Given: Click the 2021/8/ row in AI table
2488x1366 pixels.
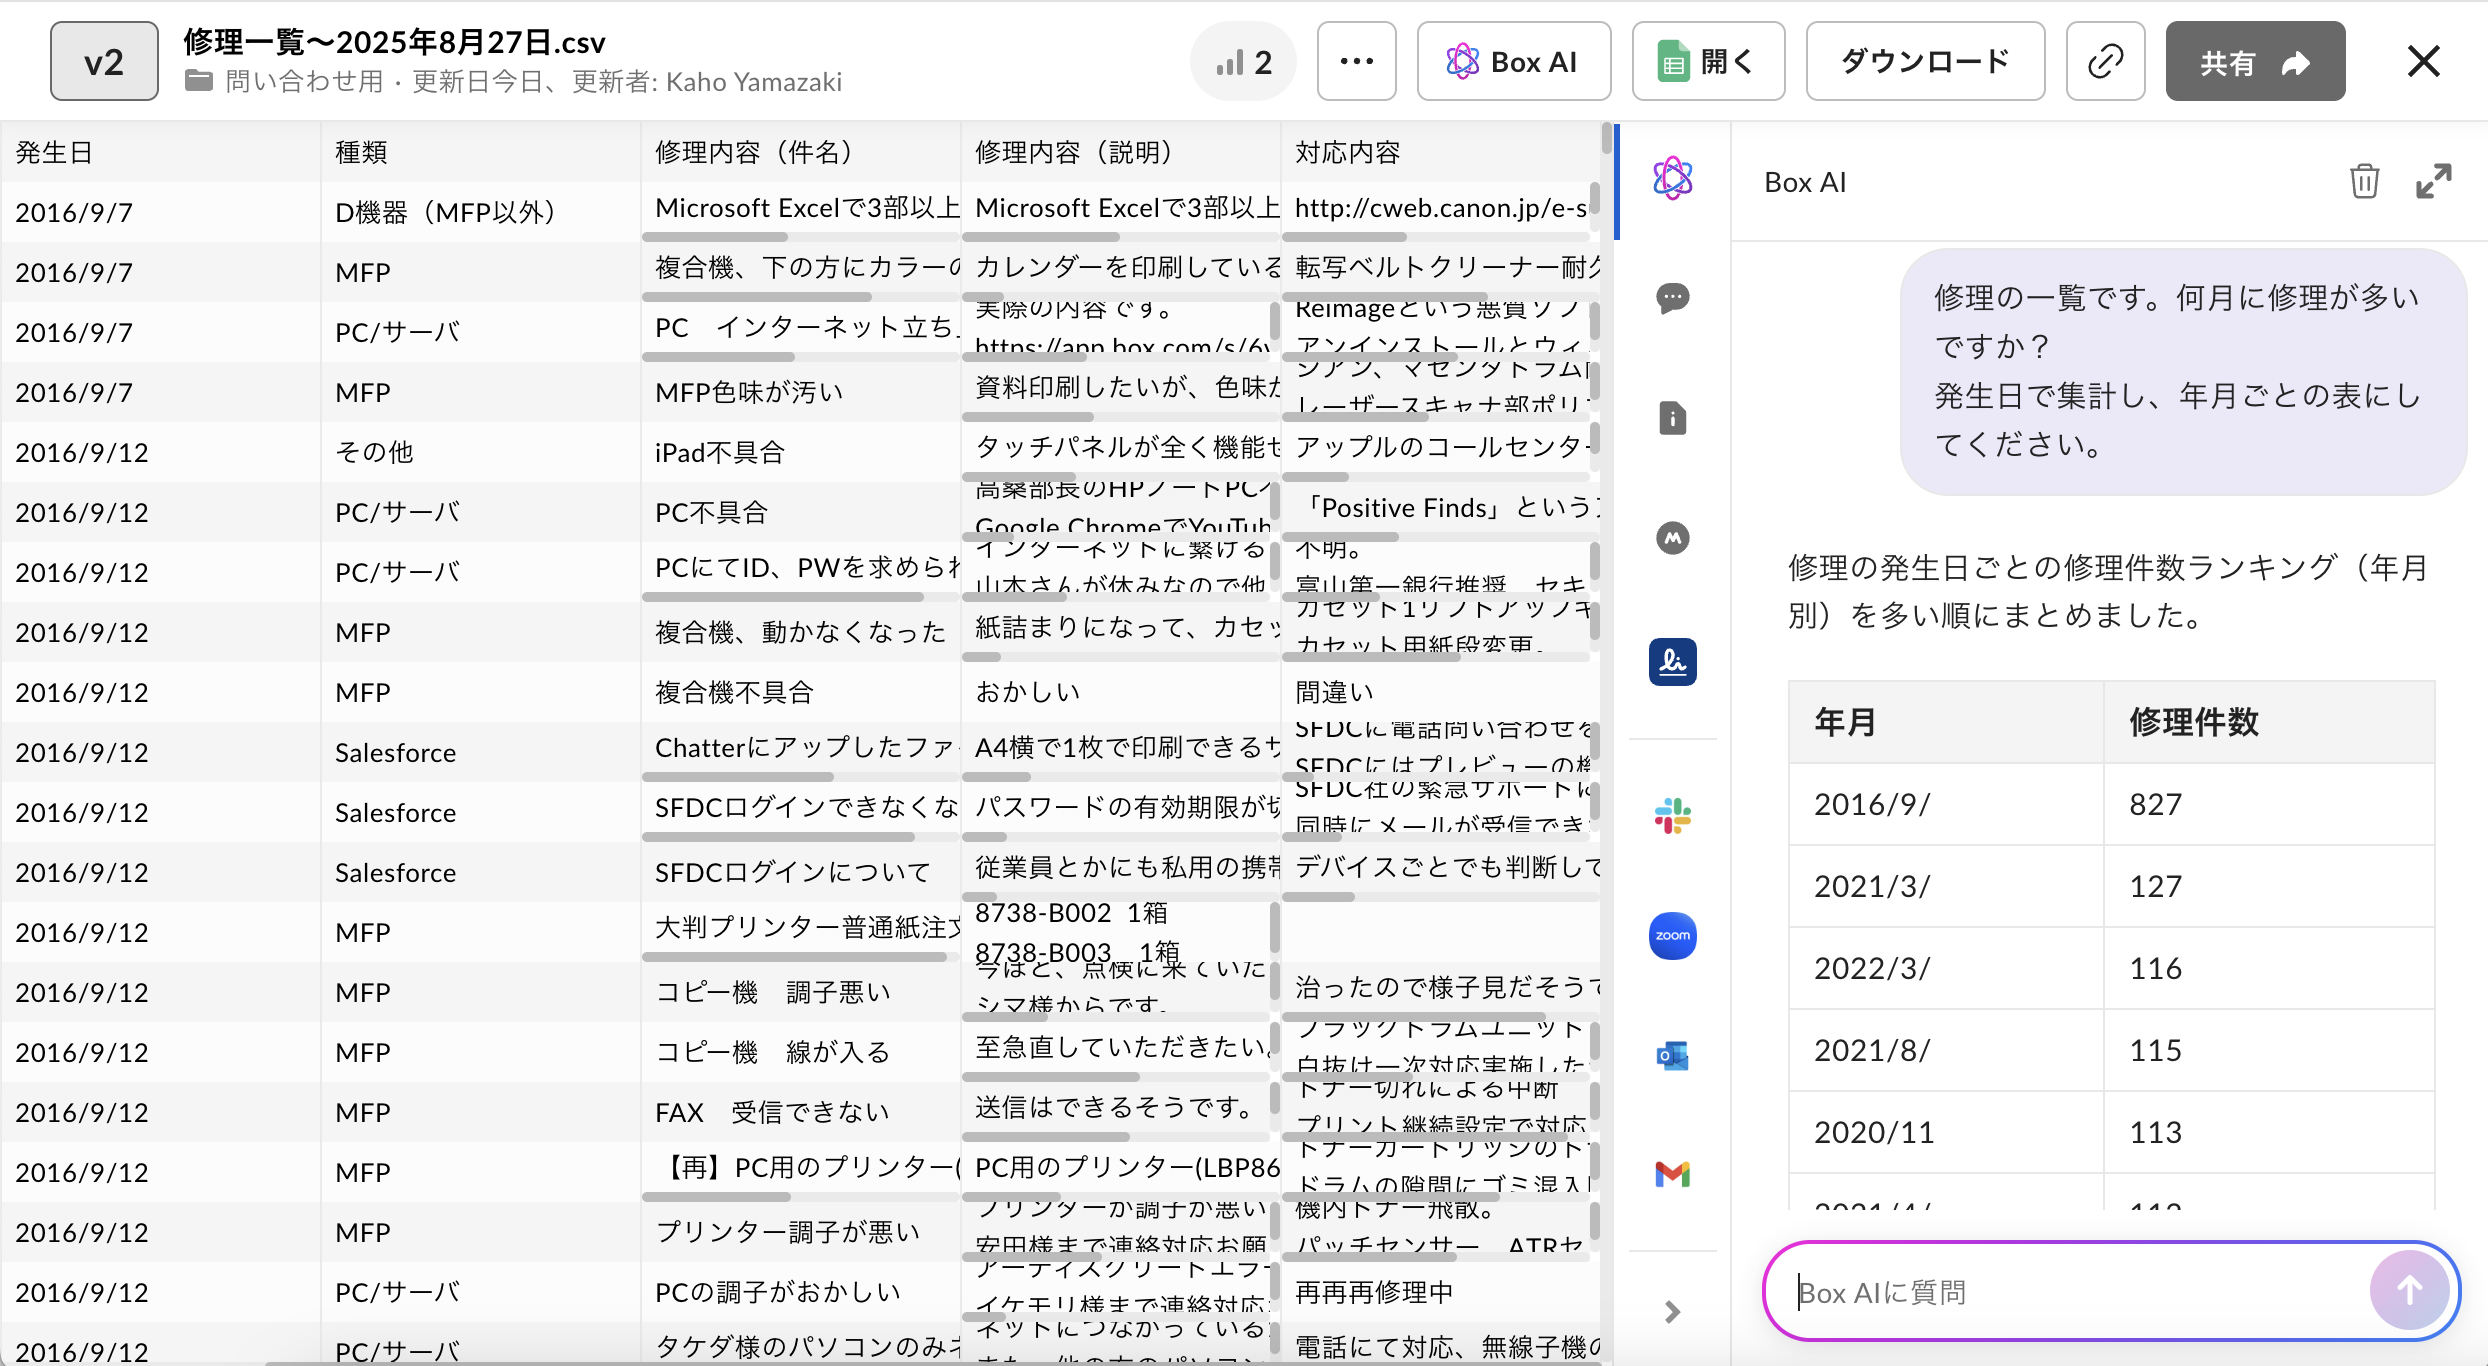Looking at the screenshot, I should click(2111, 1050).
